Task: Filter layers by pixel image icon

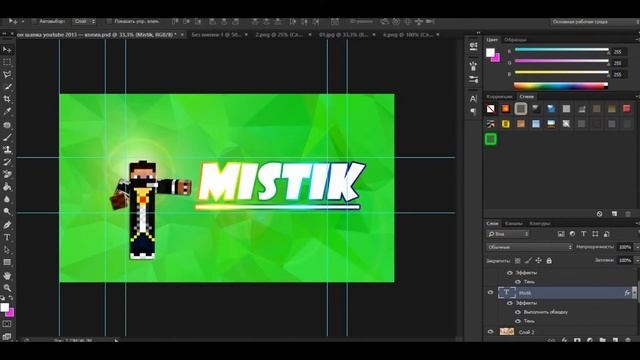Action: tap(561, 234)
